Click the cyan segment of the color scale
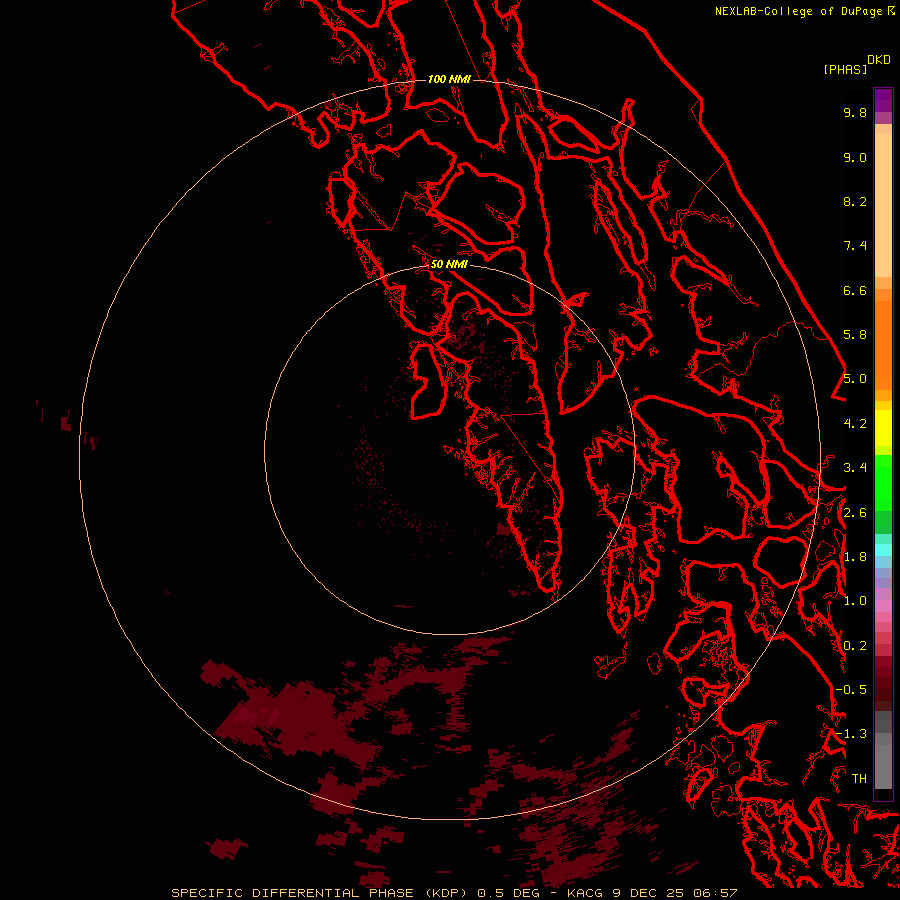900x900 pixels. click(x=883, y=550)
